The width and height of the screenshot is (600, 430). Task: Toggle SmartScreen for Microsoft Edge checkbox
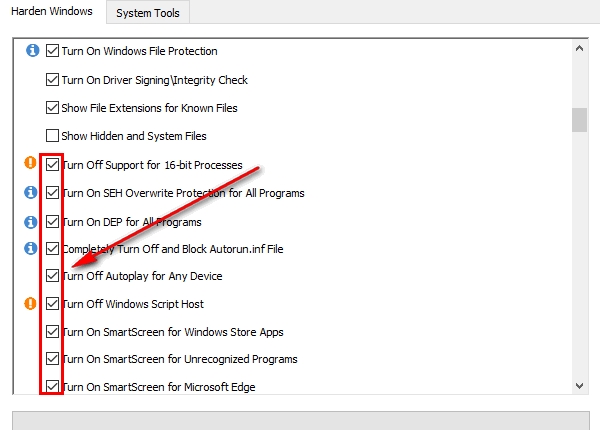click(52, 386)
